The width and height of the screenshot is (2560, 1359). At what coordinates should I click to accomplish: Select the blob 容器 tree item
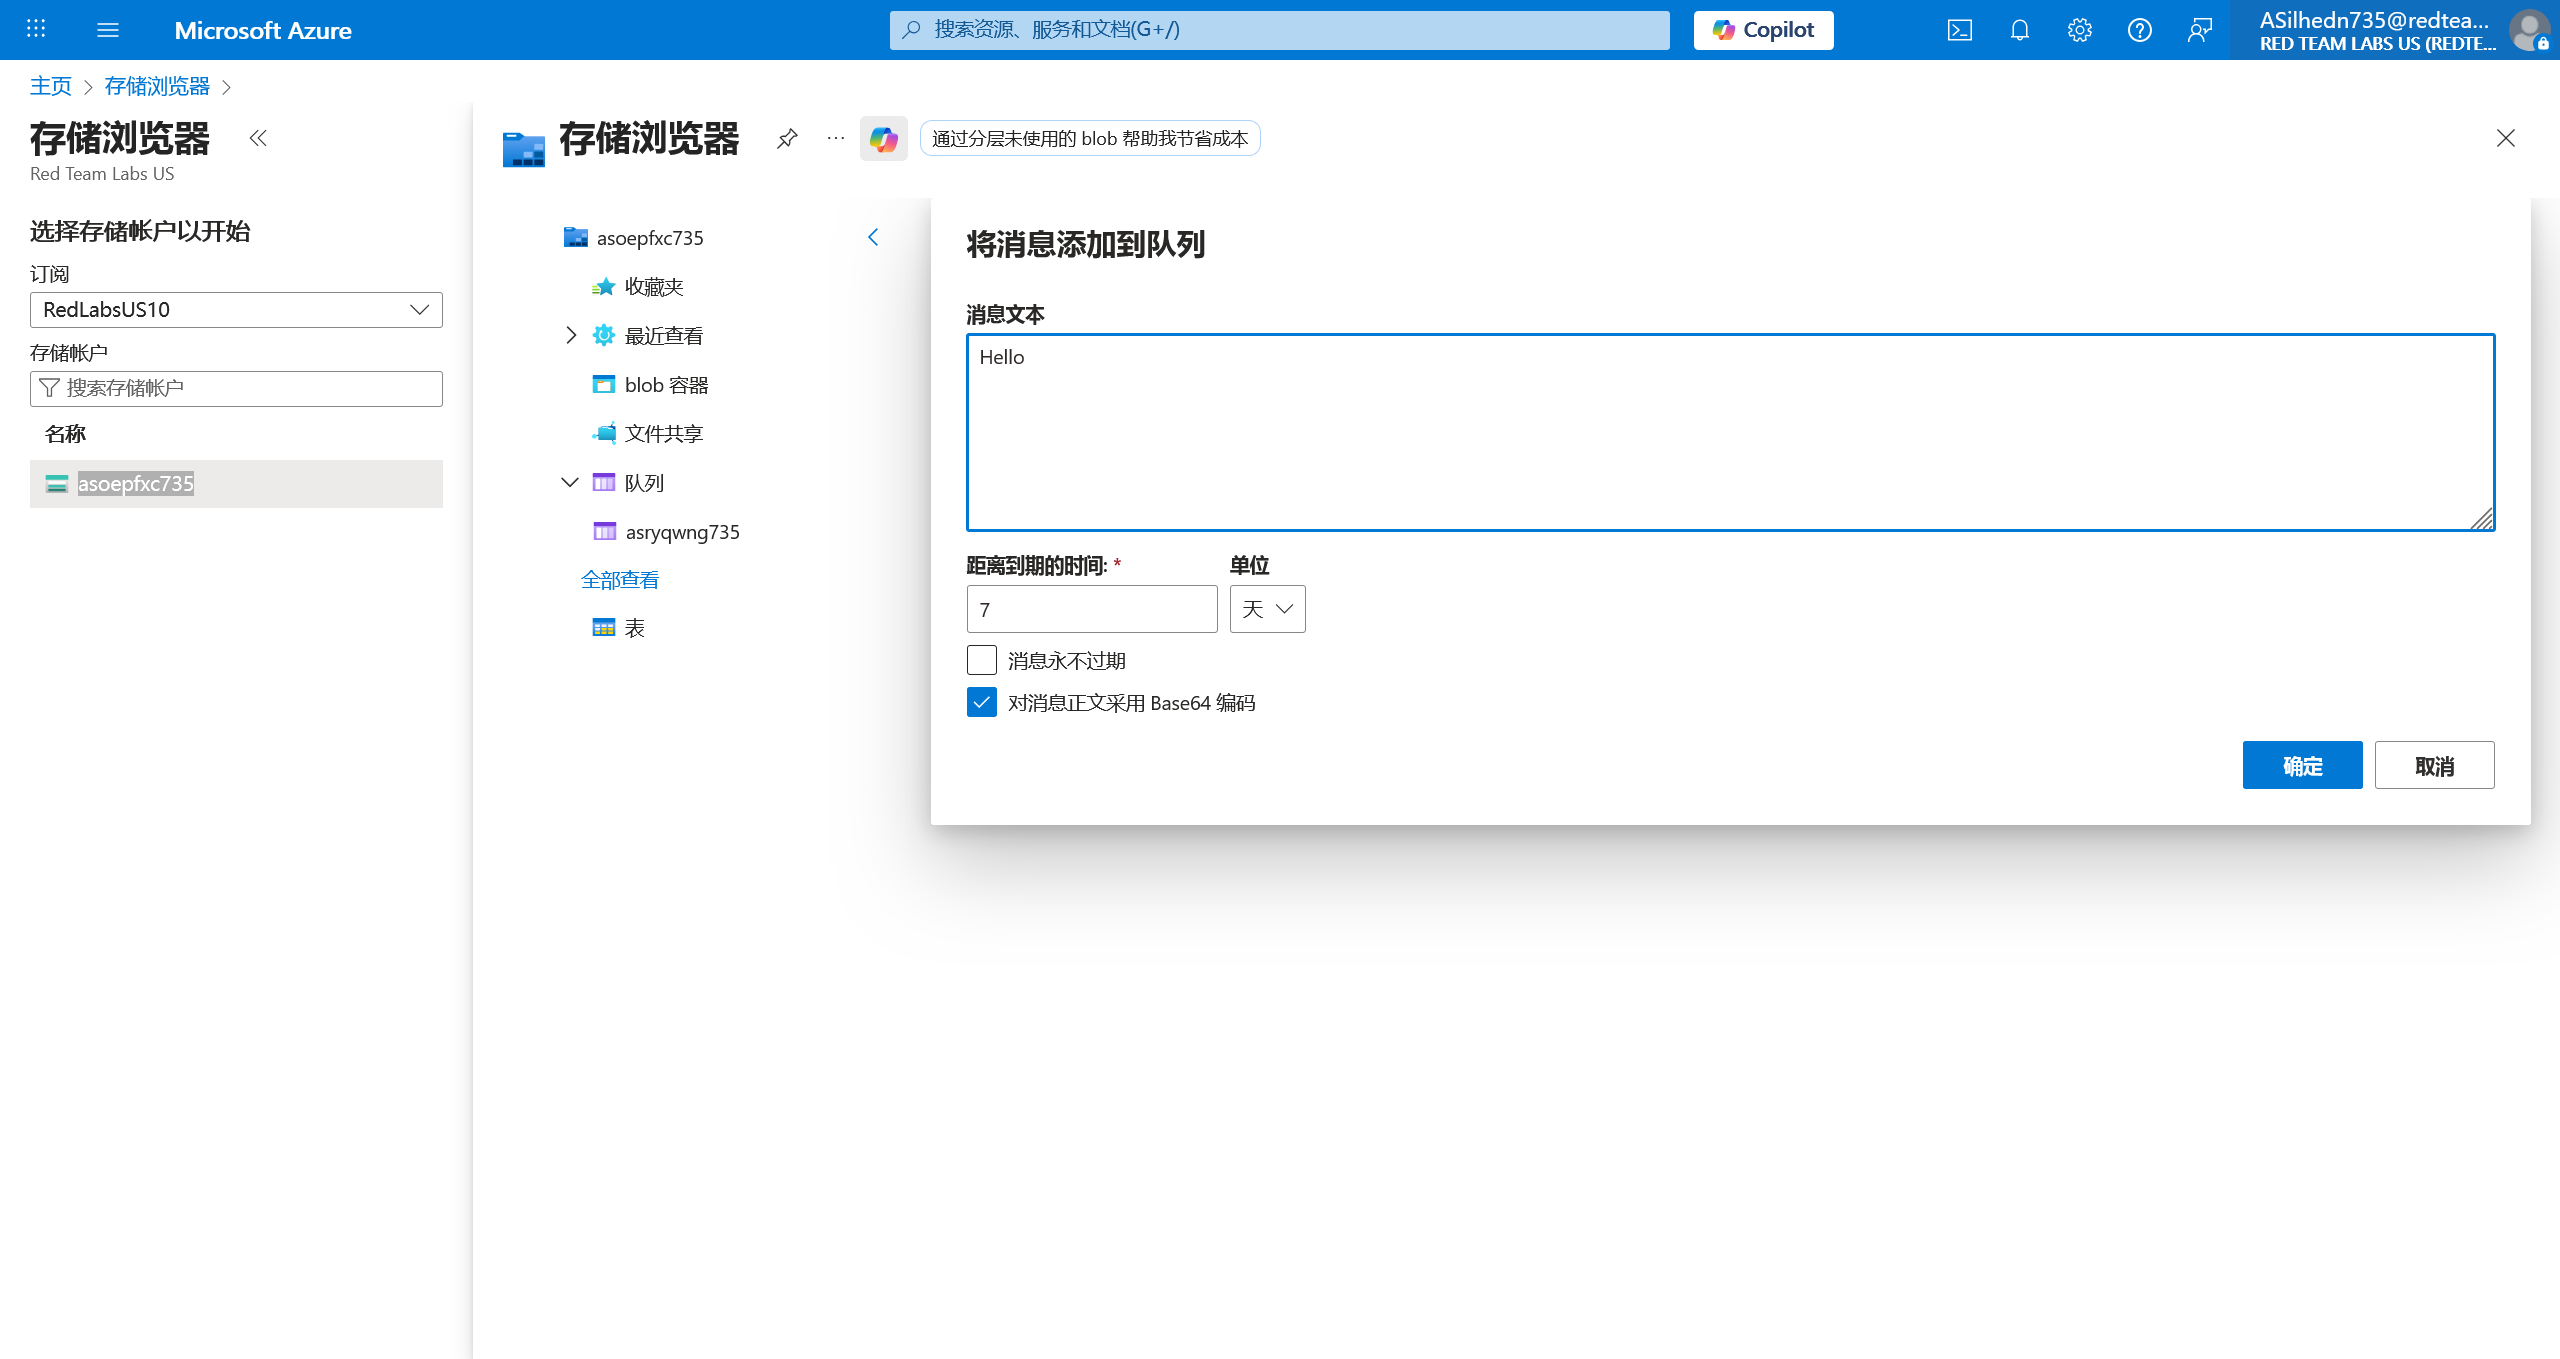click(666, 385)
